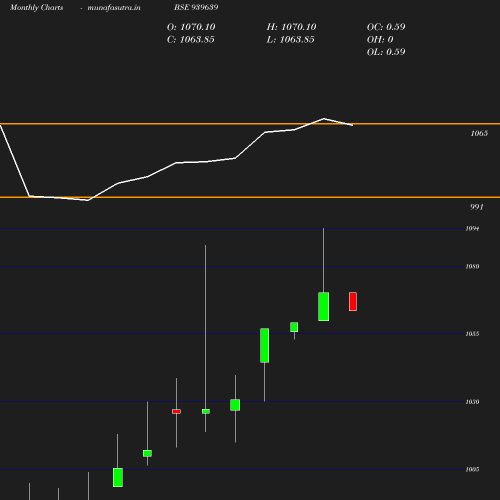The width and height of the screenshot is (500, 500).
Task: Click the high value "H: 1070.10"
Action: tap(291, 27)
